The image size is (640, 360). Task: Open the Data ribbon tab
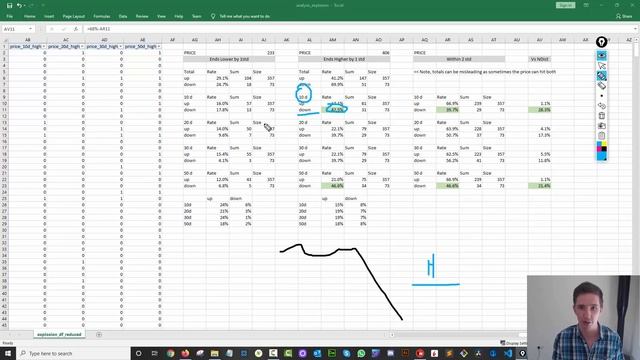point(123,16)
